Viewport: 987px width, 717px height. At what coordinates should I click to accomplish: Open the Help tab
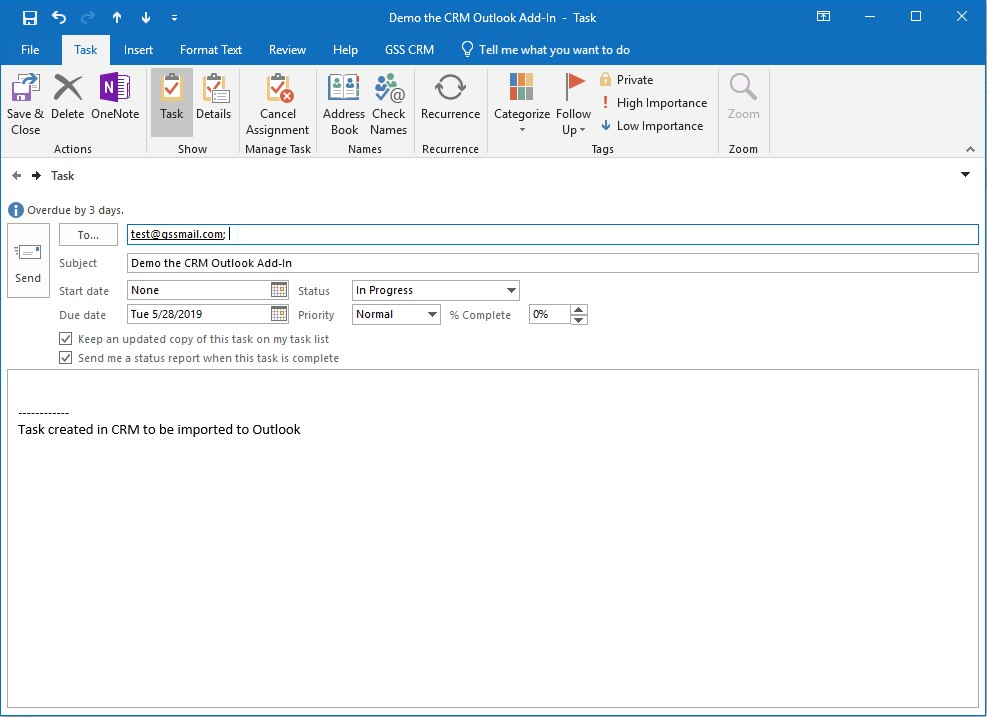coord(345,50)
